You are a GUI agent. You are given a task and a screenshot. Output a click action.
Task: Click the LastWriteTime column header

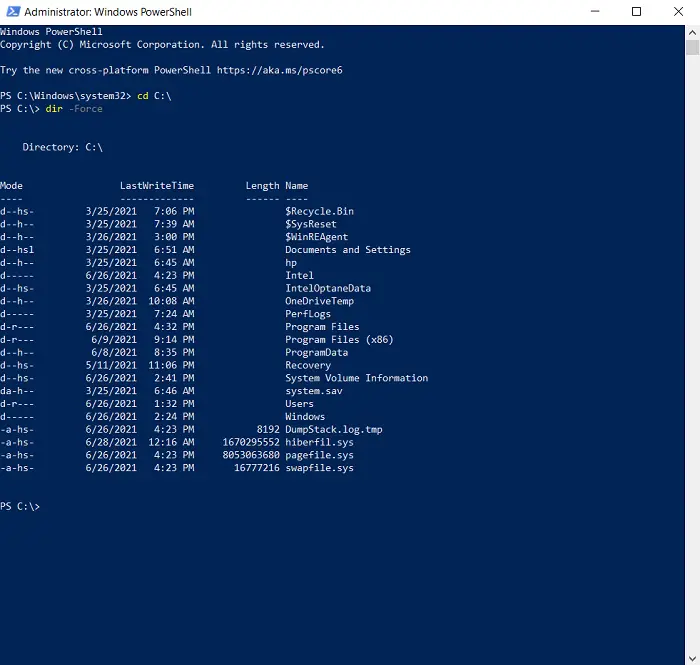157,186
